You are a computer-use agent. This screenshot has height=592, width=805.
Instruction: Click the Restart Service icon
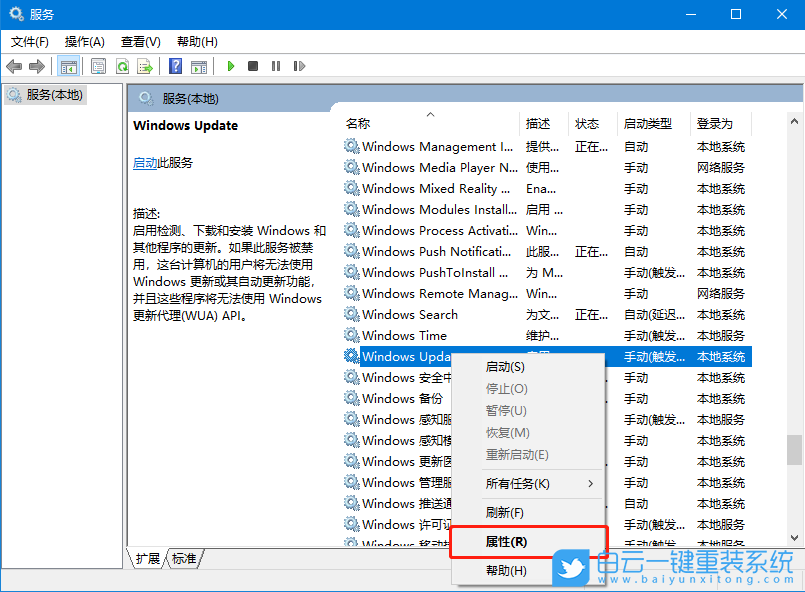[300, 66]
